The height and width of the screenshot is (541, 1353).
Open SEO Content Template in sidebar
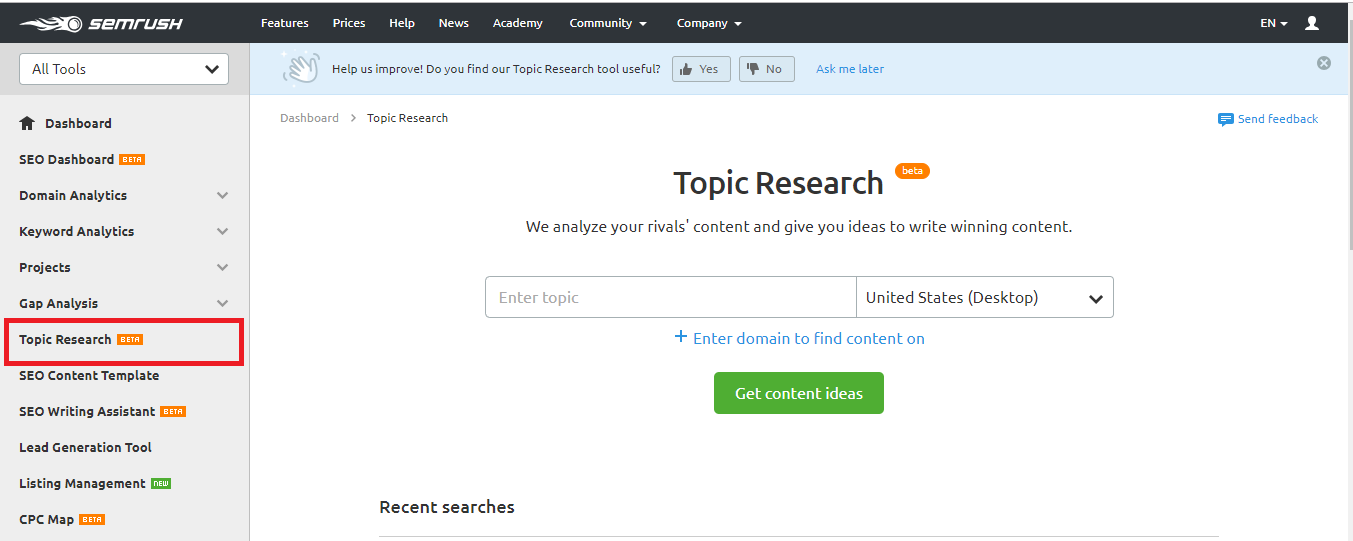pyautogui.click(x=89, y=375)
